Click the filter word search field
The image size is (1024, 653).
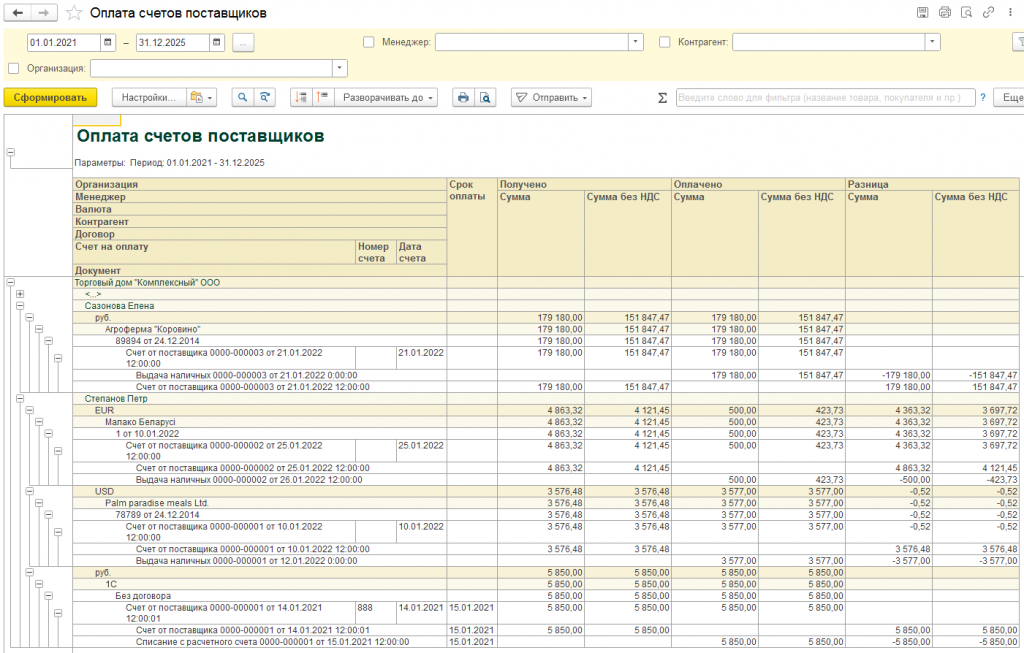coord(825,97)
